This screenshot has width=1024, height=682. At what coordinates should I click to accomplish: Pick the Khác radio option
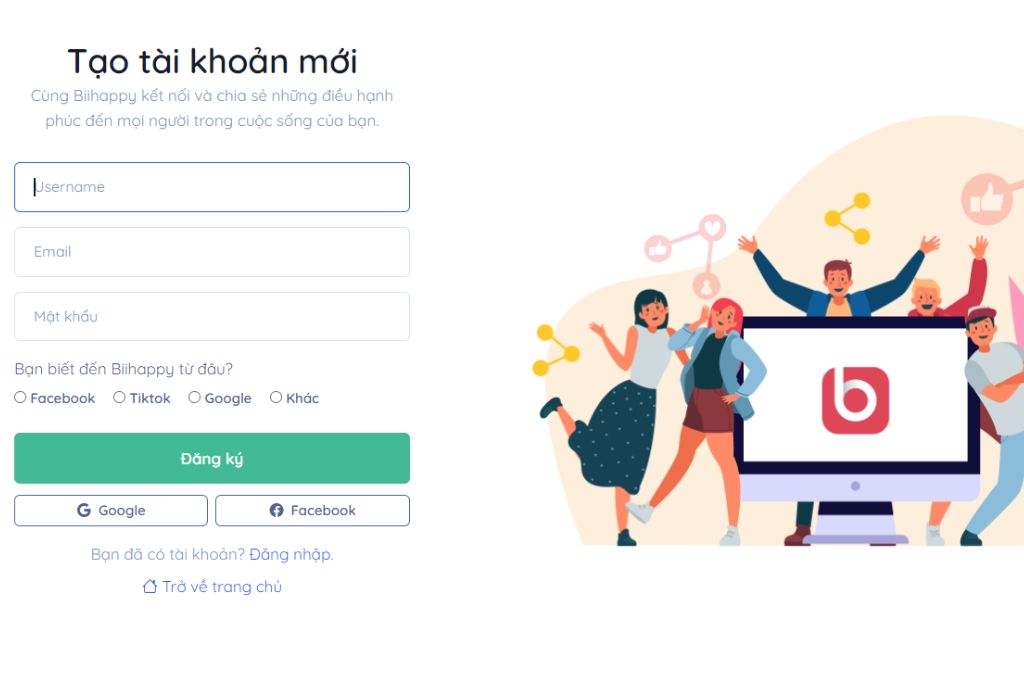coord(276,397)
